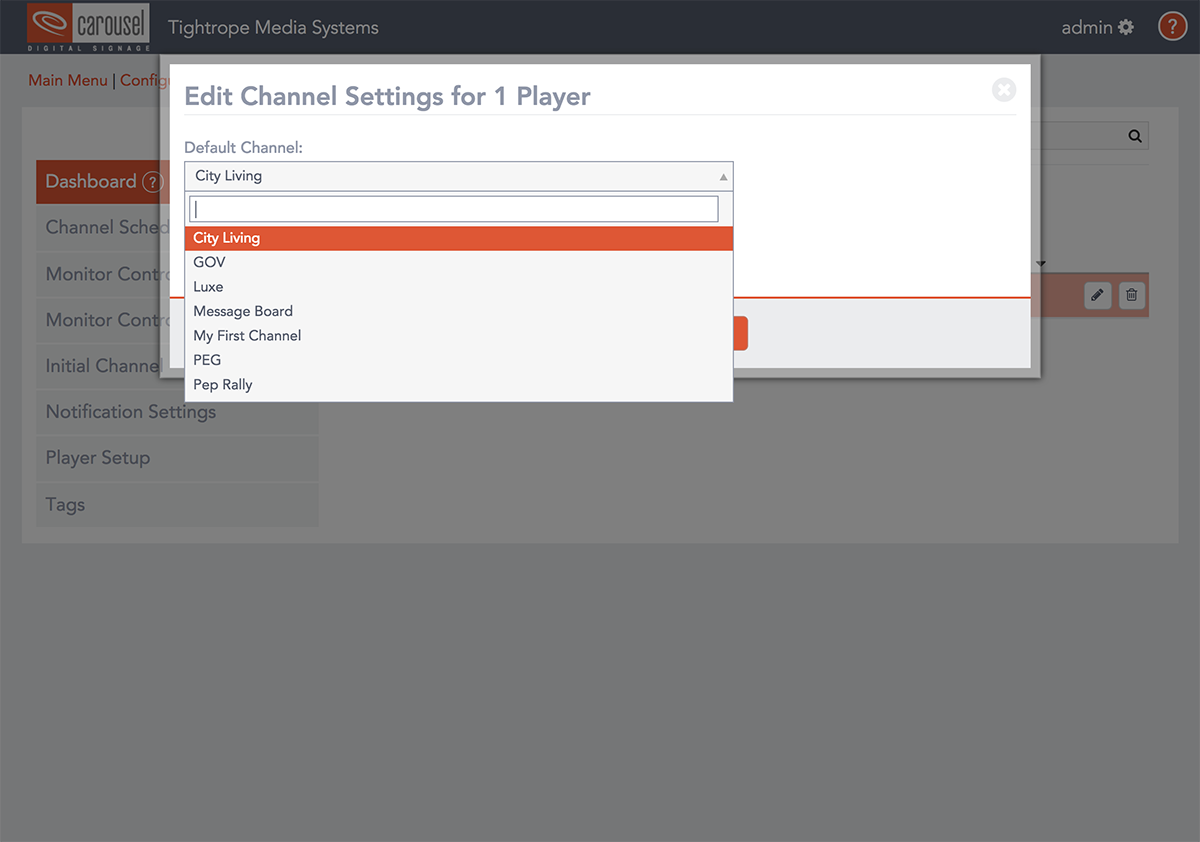
Task: Close the Edit Channel Settings dialog
Action: tap(1004, 90)
